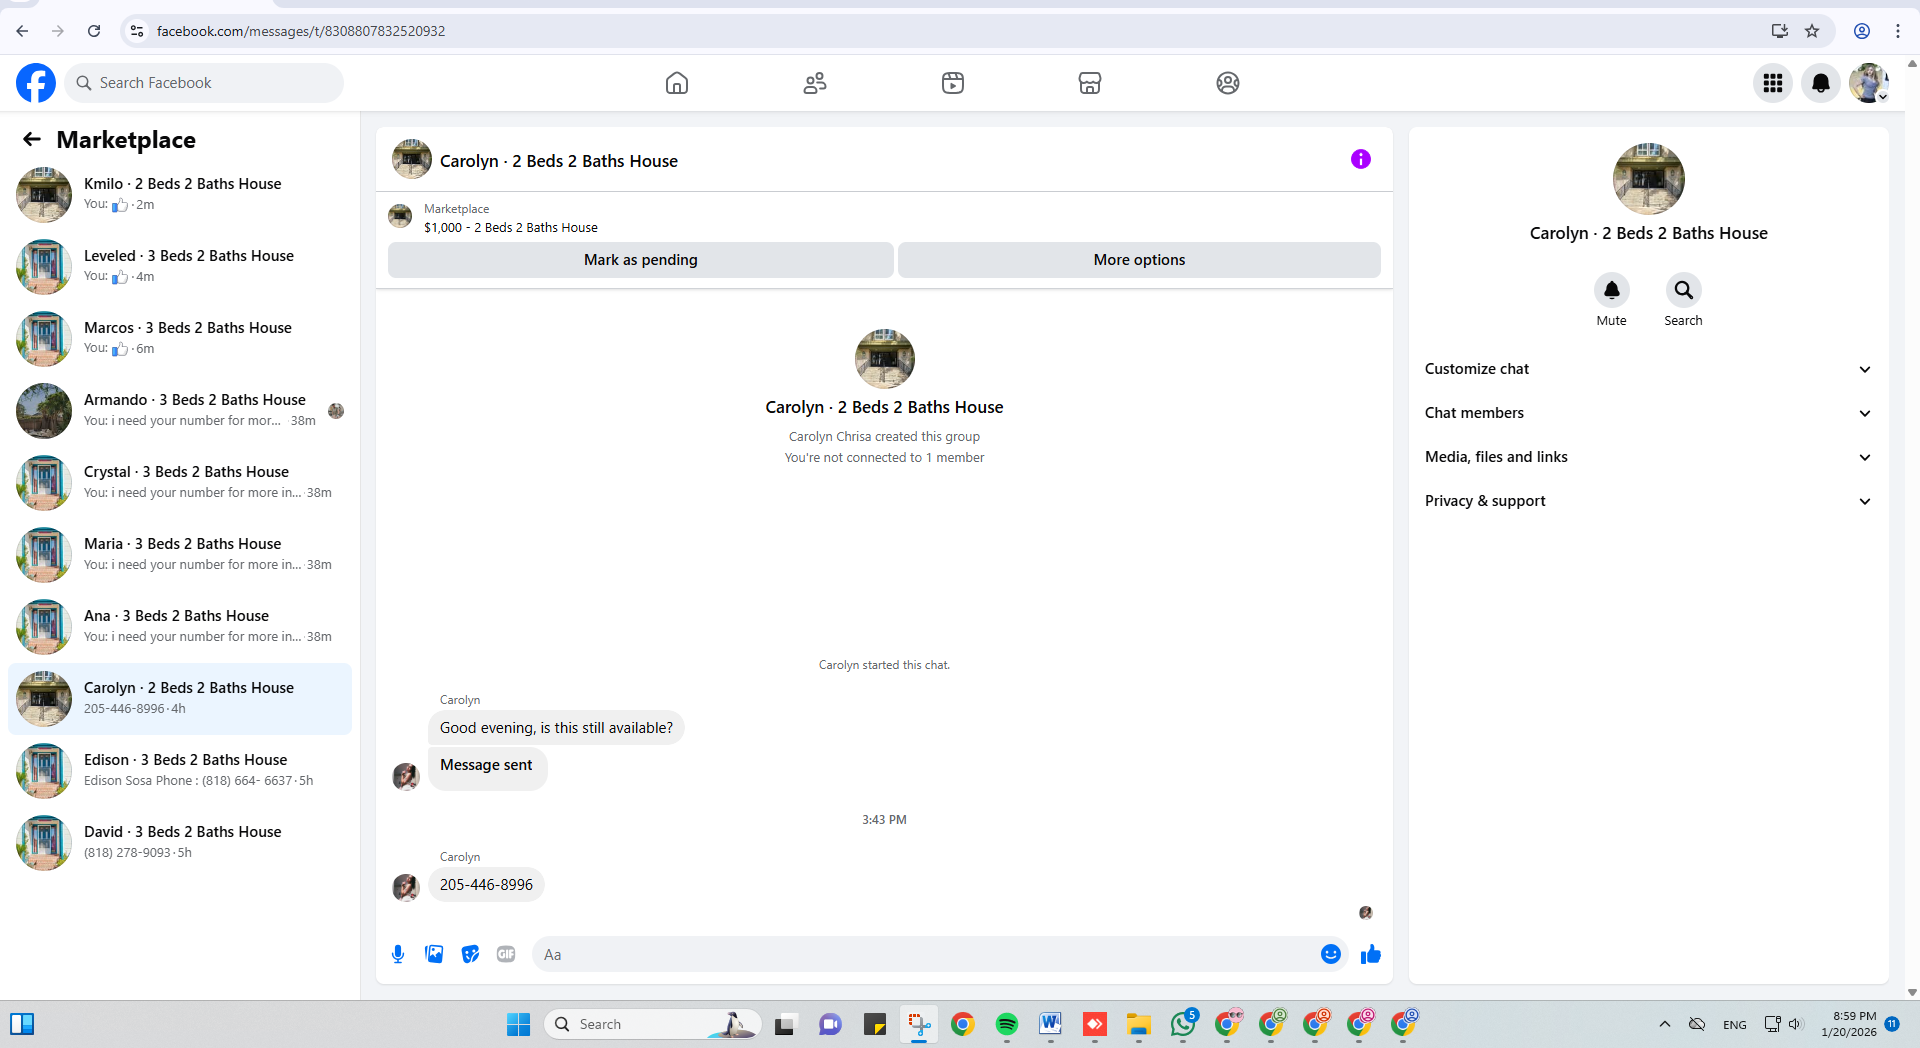Record a voice clip with microphone icon
Image resolution: width=1920 pixels, height=1048 pixels.
click(x=398, y=954)
